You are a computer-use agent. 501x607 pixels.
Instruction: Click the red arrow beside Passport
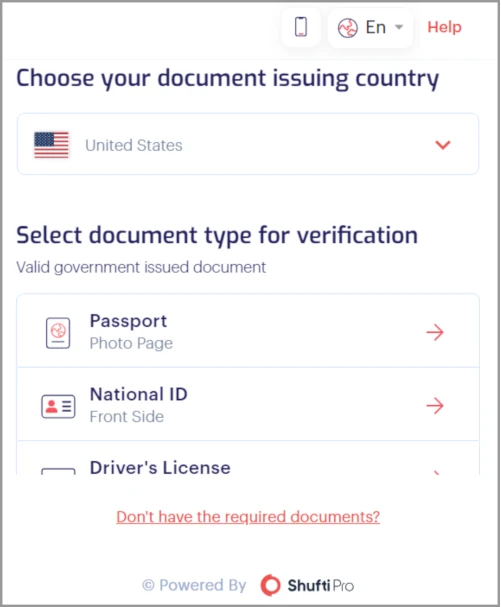click(435, 332)
